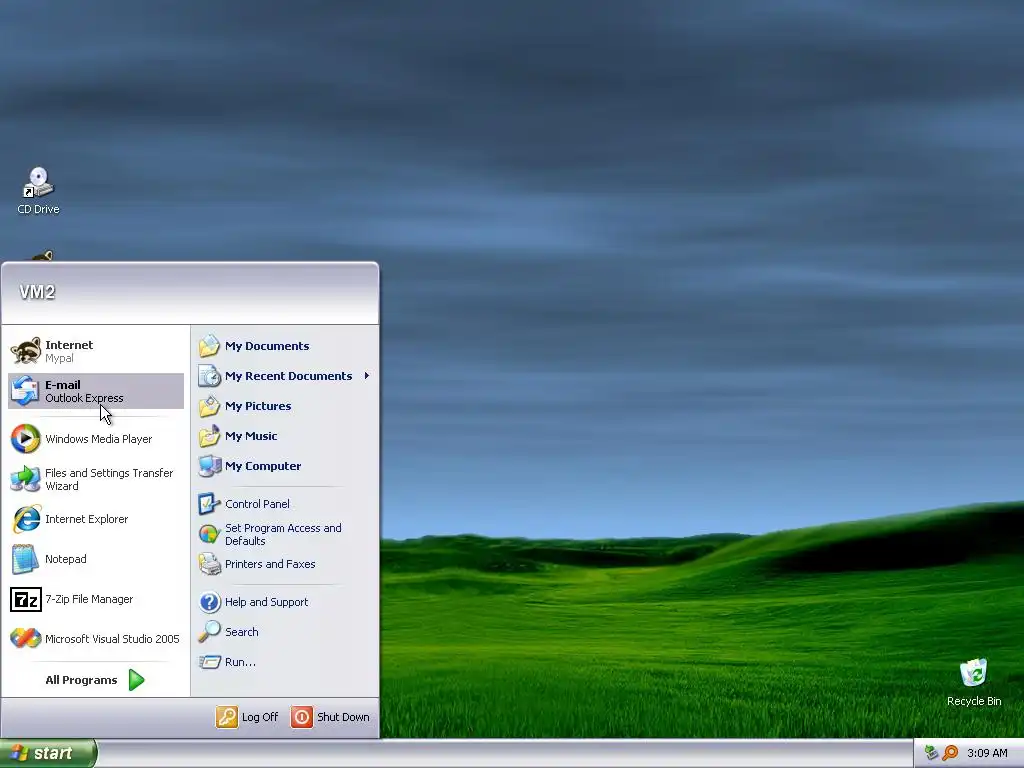This screenshot has height=768, width=1024.
Task: Click the "Printers and Faxes" label text
Action: tap(270, 564)
